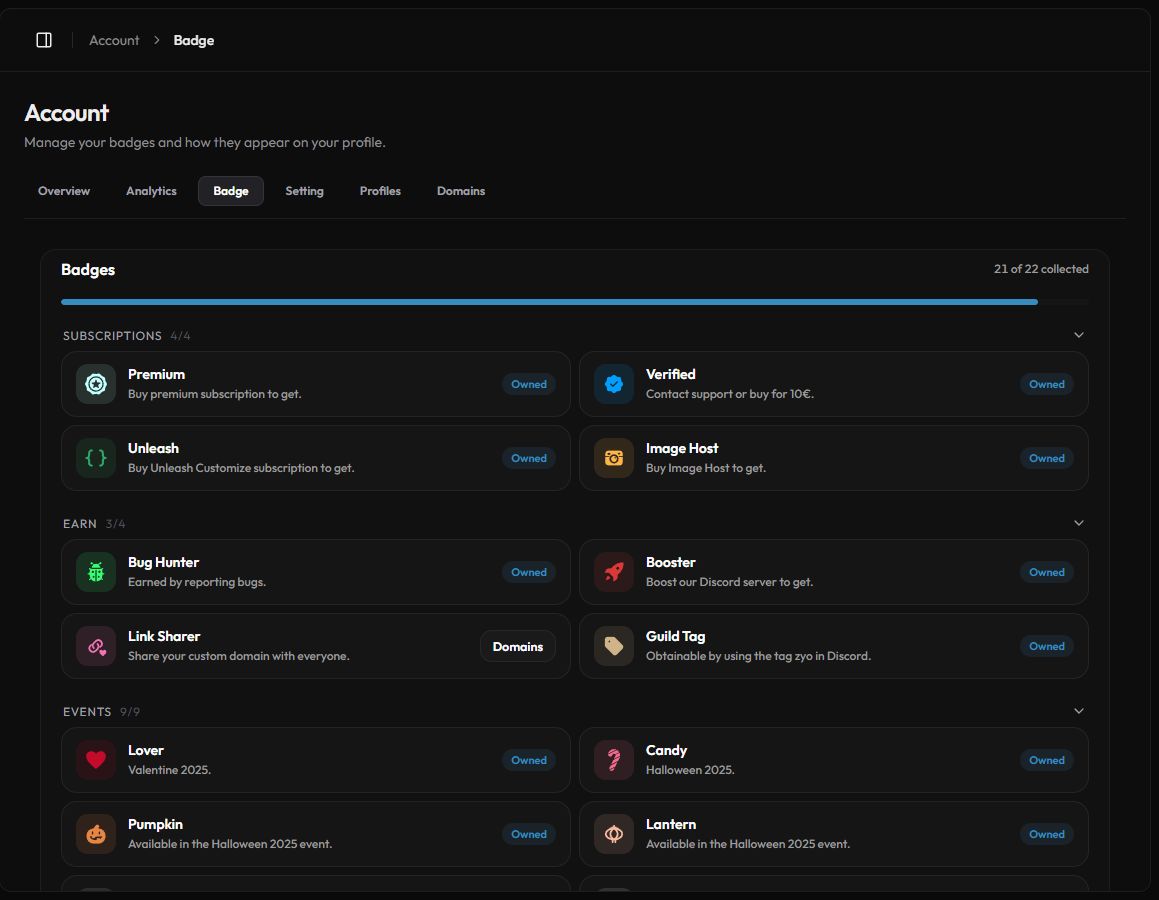Click the 'Unleash' badge title
The width and height of the screenshot is (1159, 900).
pos(153,448)
